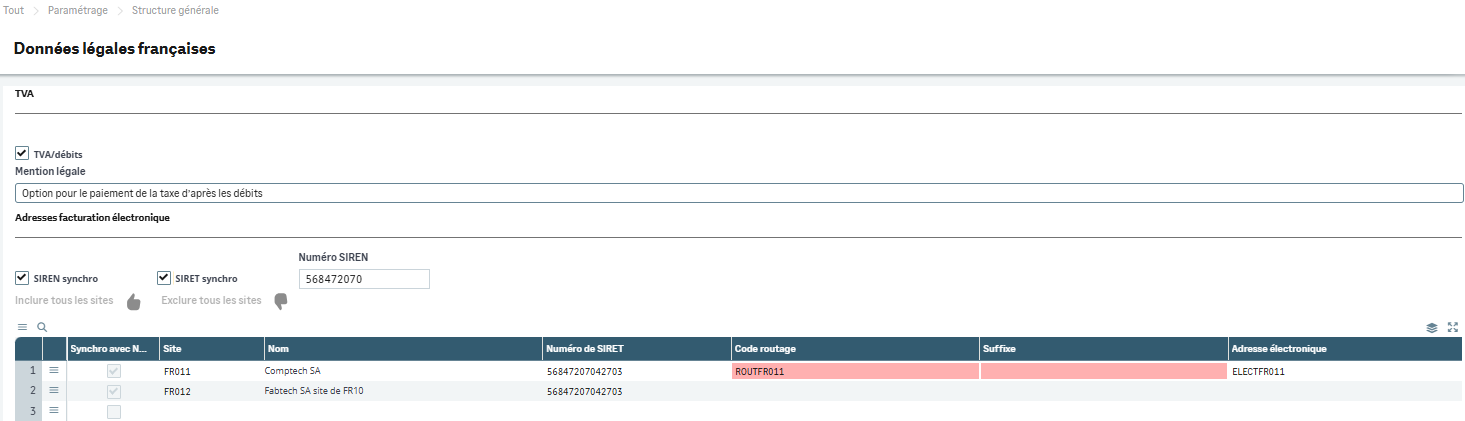Expand the grid to full screen
Screen dimensions: 1465x421
(1453, 327)
